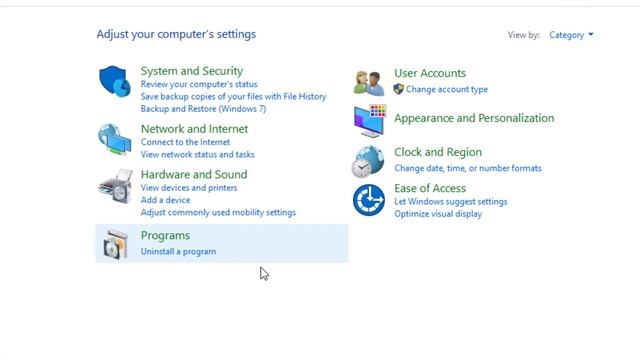This screenshot has height=360, width=640.
Task: Open Adjust commonly used mobility settings
Action: click(x=218, y=213)
